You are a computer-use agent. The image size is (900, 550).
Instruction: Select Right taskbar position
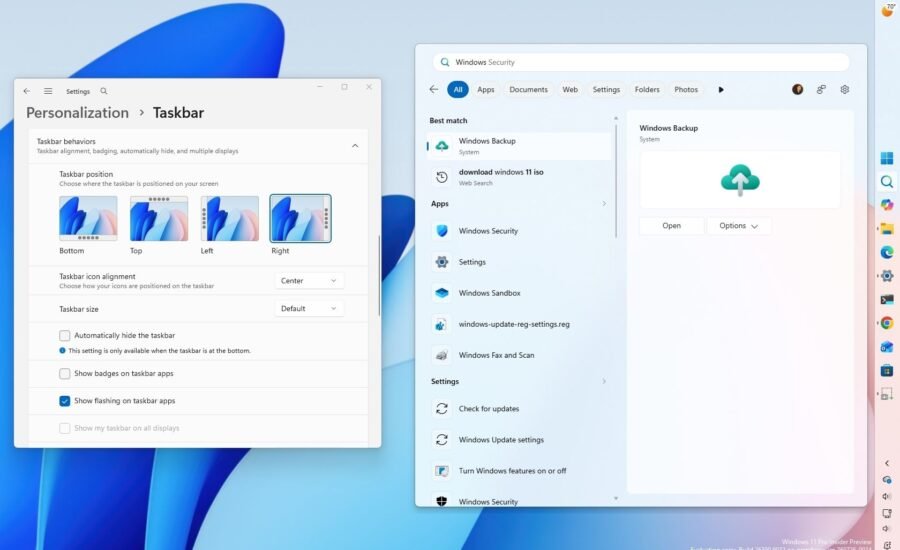[300, 218]
